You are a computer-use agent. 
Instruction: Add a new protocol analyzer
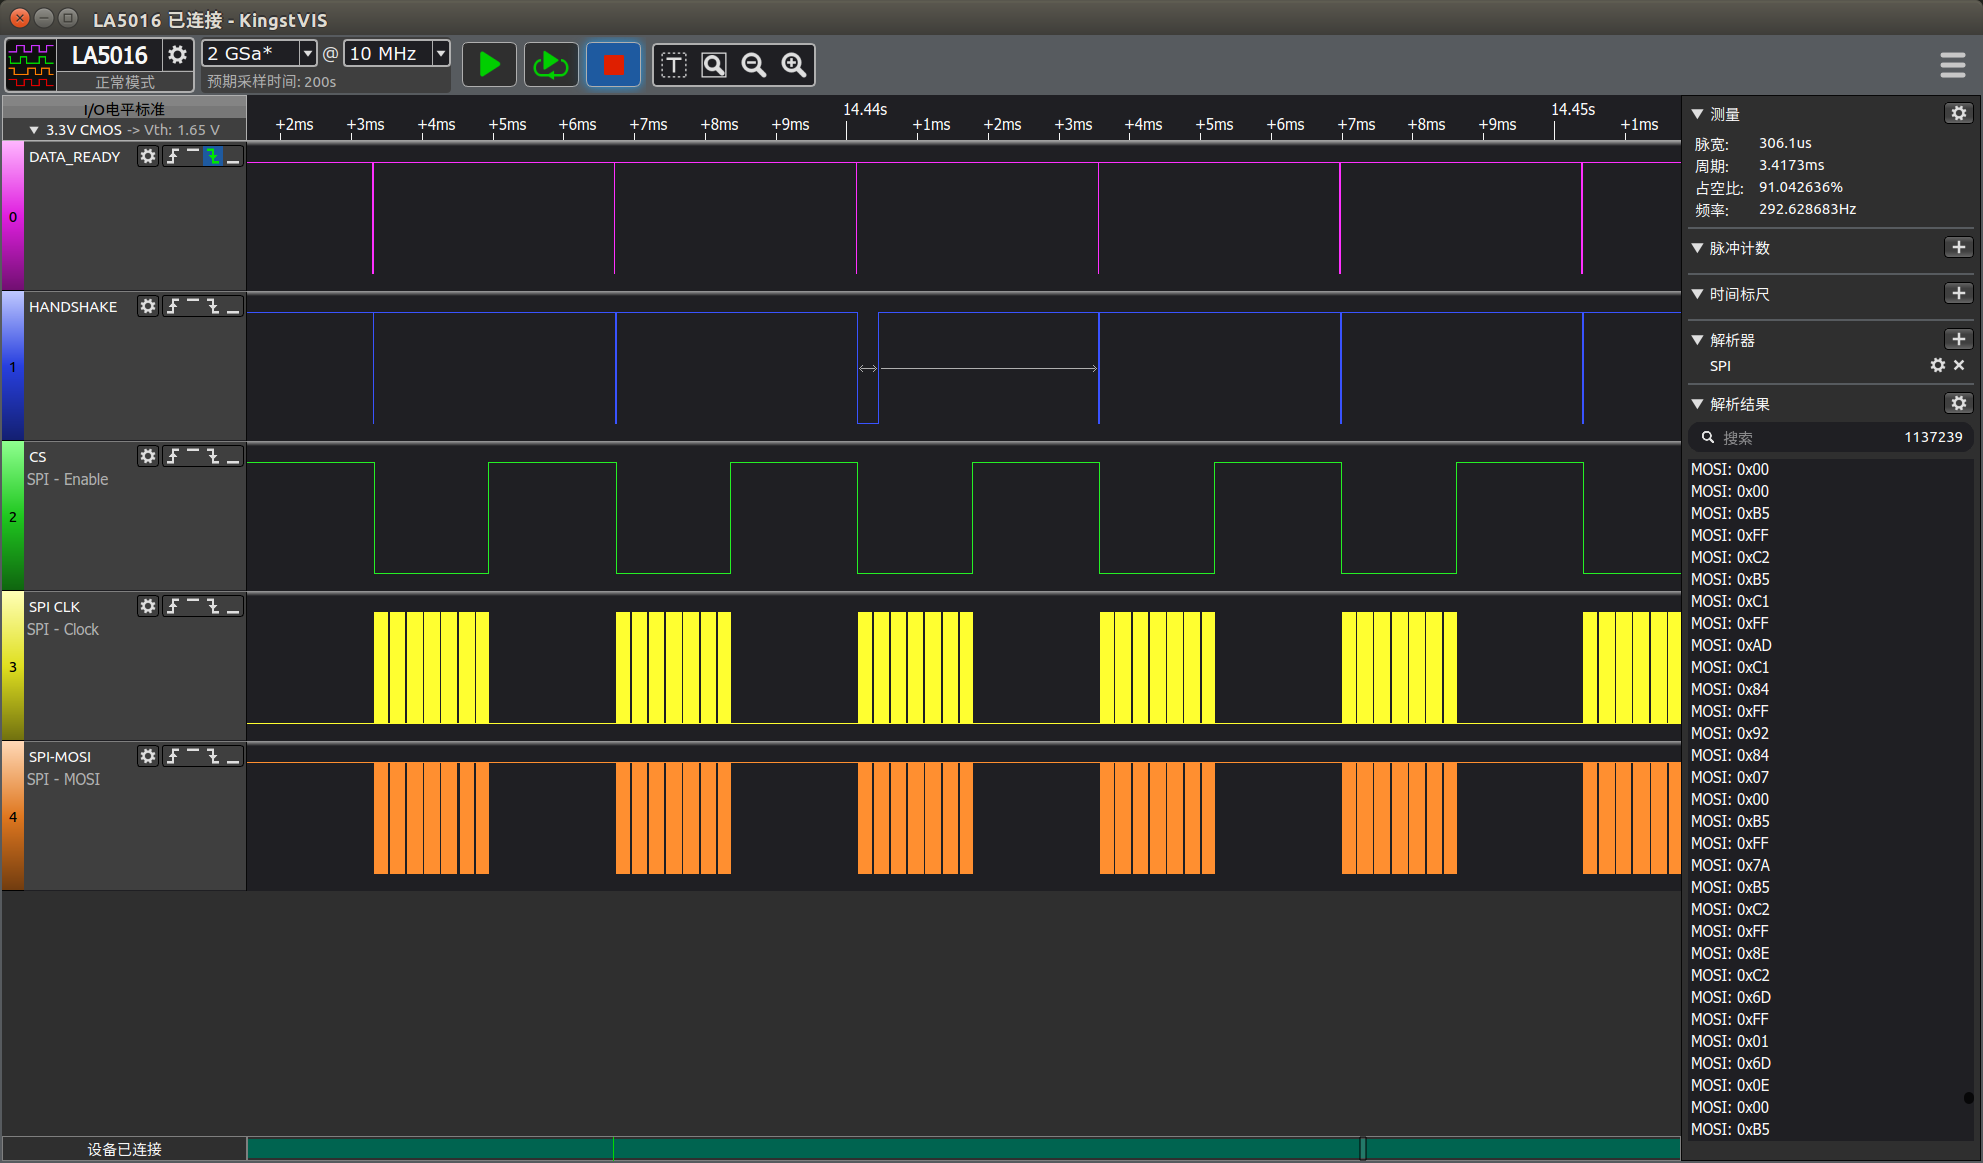[x=1958, y=339]
